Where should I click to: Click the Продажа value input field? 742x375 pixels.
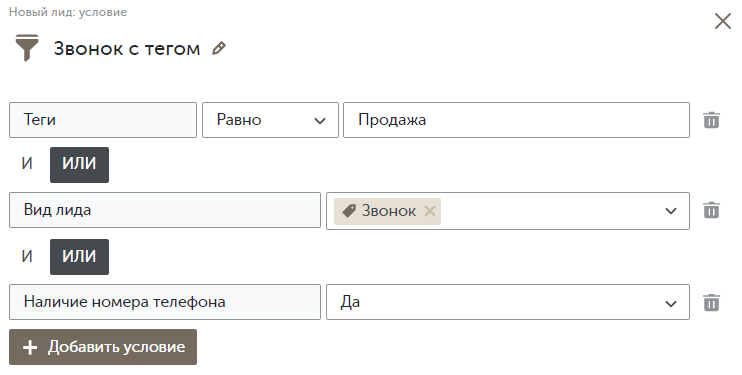516,120
